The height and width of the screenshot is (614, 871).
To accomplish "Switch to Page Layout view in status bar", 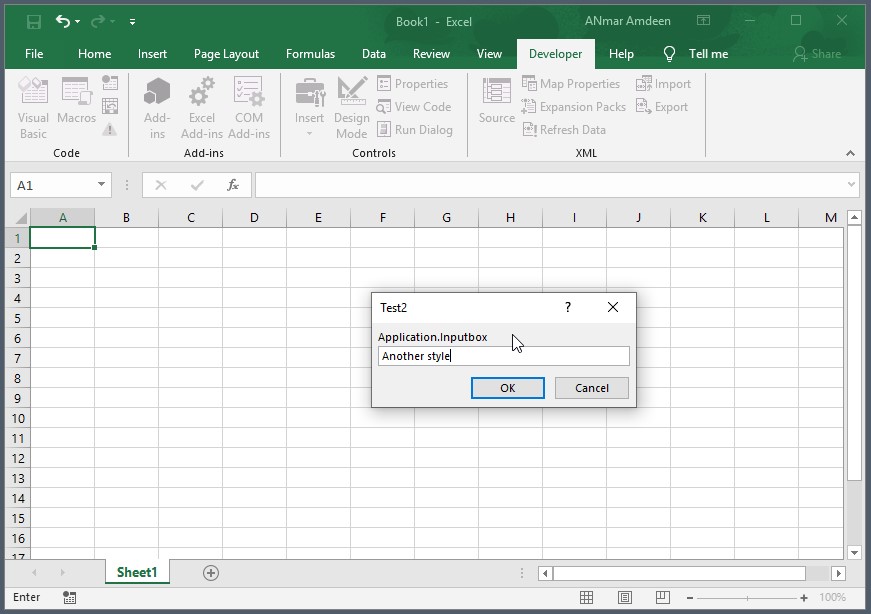I will (625, 598).
